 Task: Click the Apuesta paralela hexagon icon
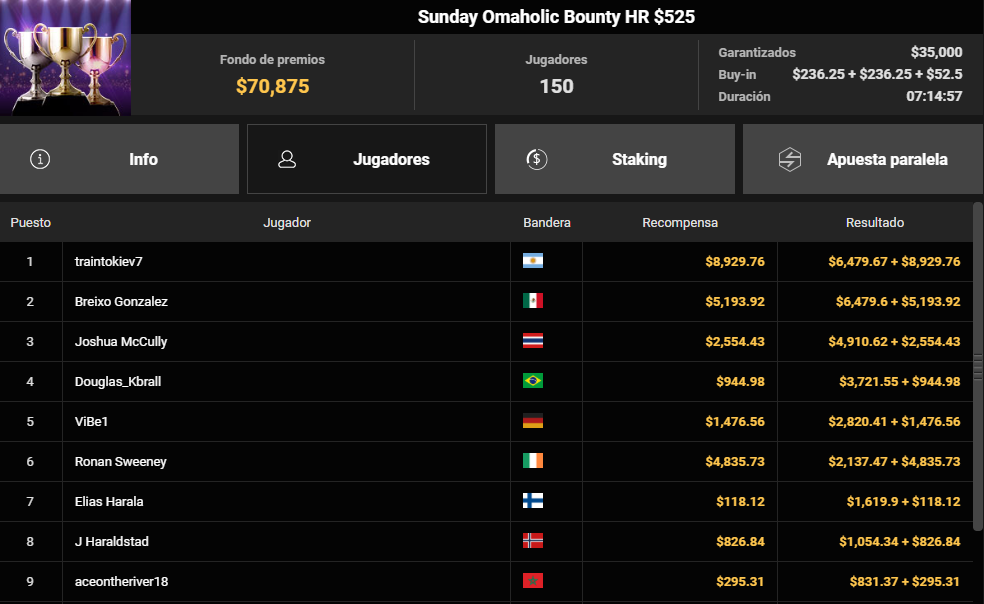click(x=790, y=159)
